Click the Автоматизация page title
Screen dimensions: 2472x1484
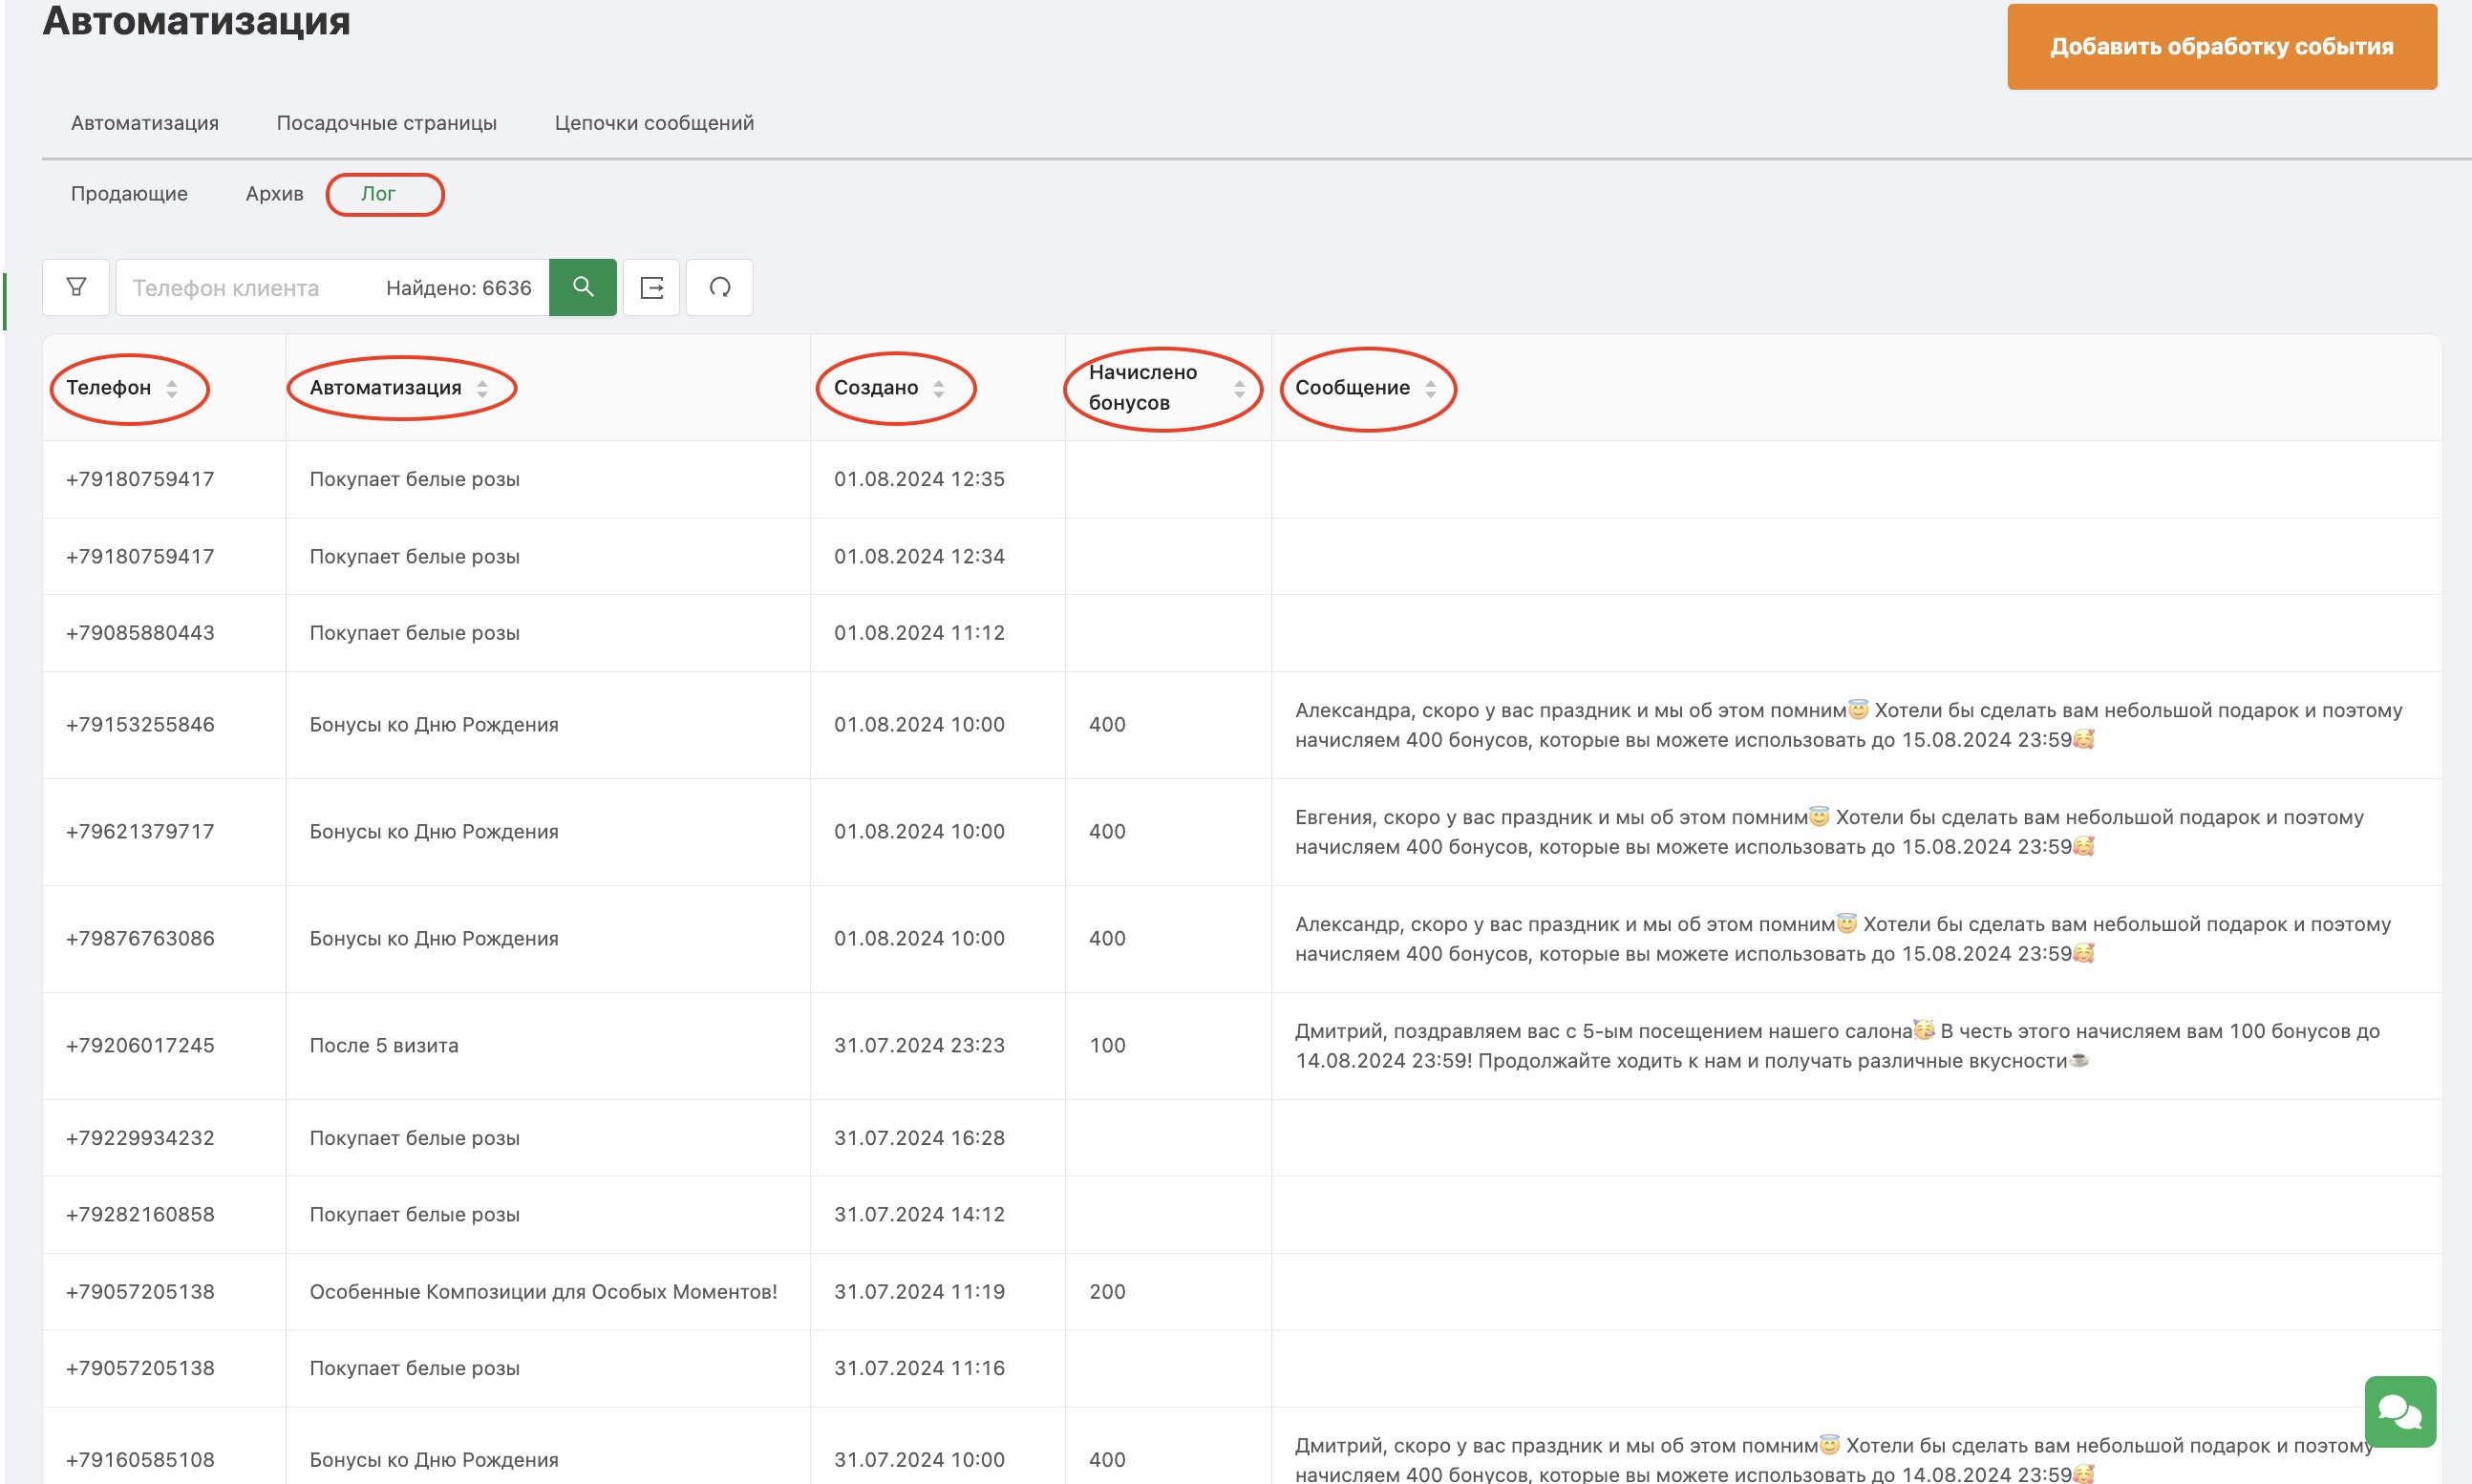197,20
